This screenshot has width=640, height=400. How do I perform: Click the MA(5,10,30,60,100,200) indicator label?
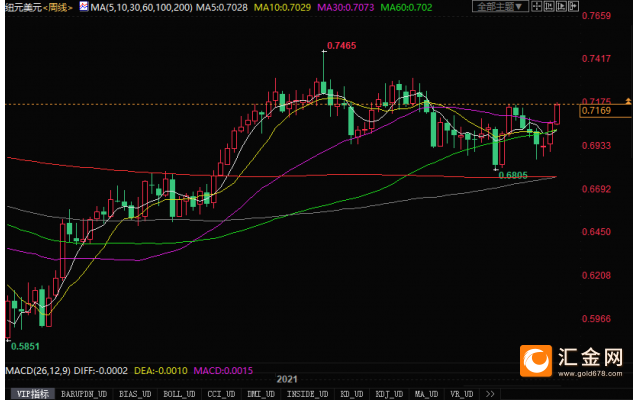pos(141,7)
